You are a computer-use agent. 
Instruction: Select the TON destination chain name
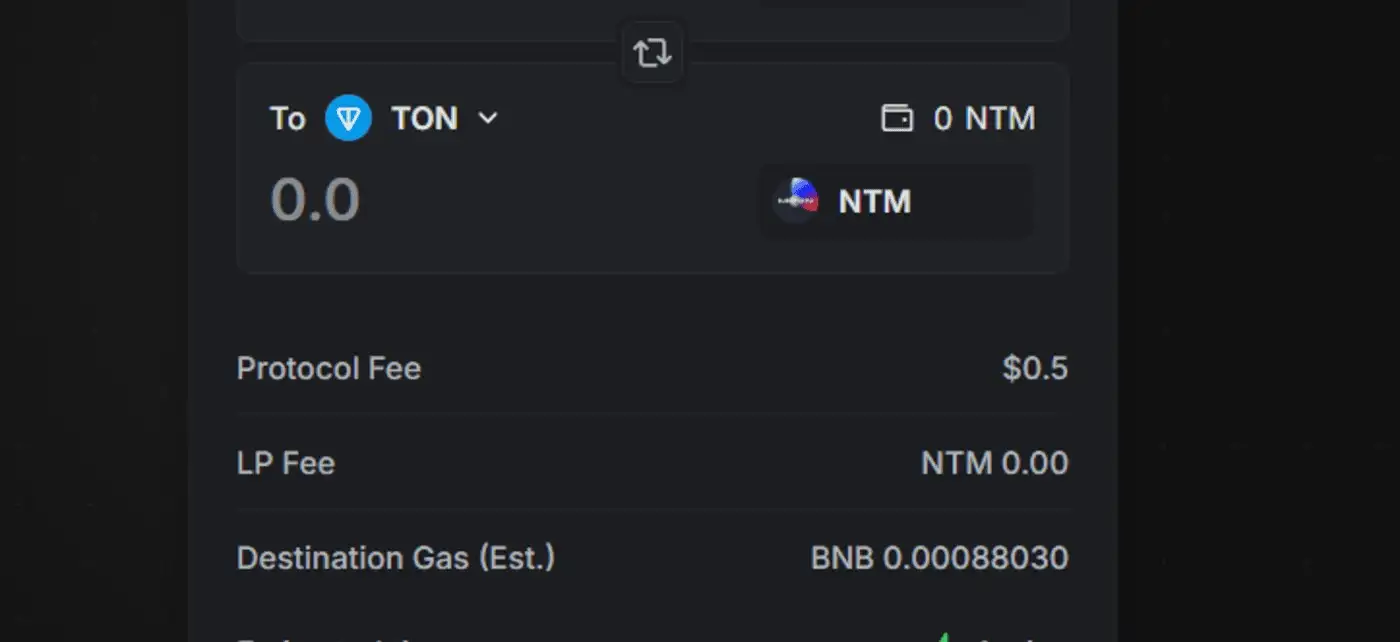(x=424, y=119)
